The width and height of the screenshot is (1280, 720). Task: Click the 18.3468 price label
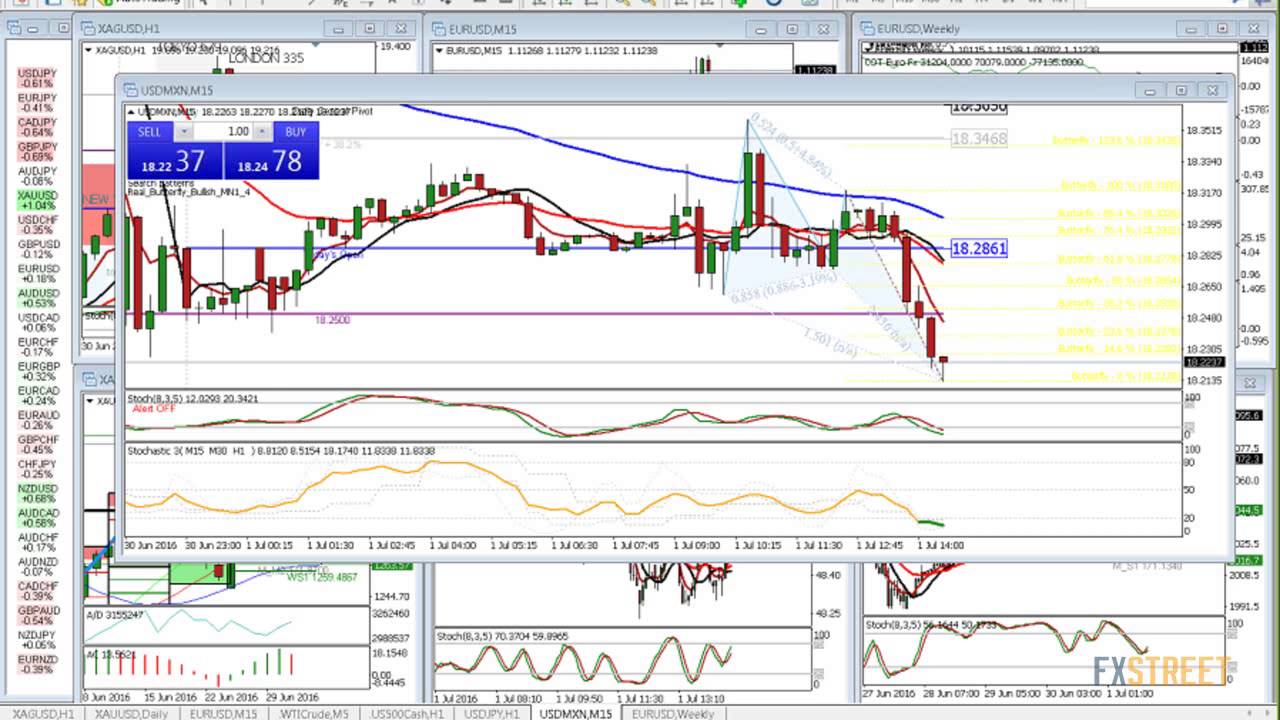(x=979, y=139)
